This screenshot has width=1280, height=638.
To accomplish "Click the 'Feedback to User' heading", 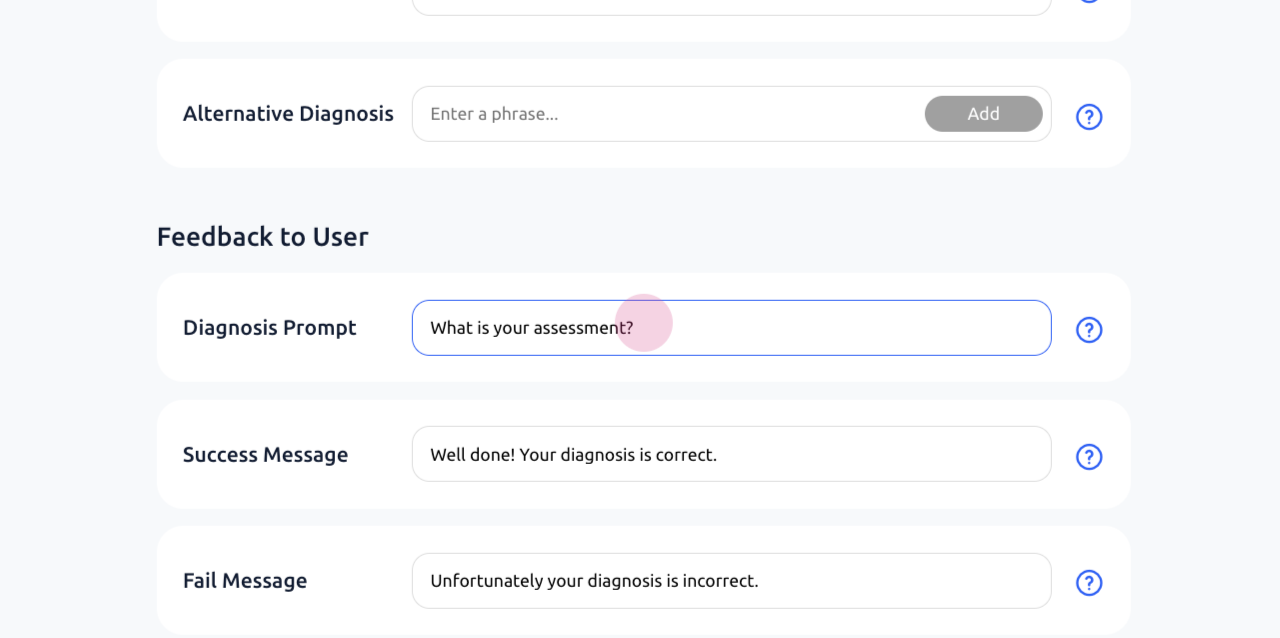I will click(x=262, y=237).
